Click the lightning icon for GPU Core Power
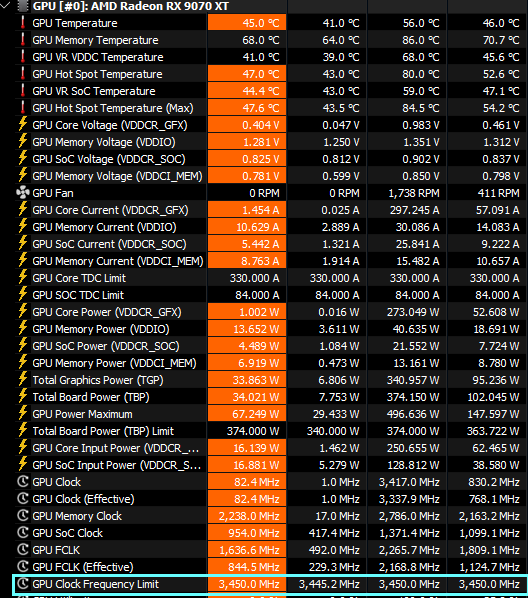This screenshot has width=528, height=598. 23,311
